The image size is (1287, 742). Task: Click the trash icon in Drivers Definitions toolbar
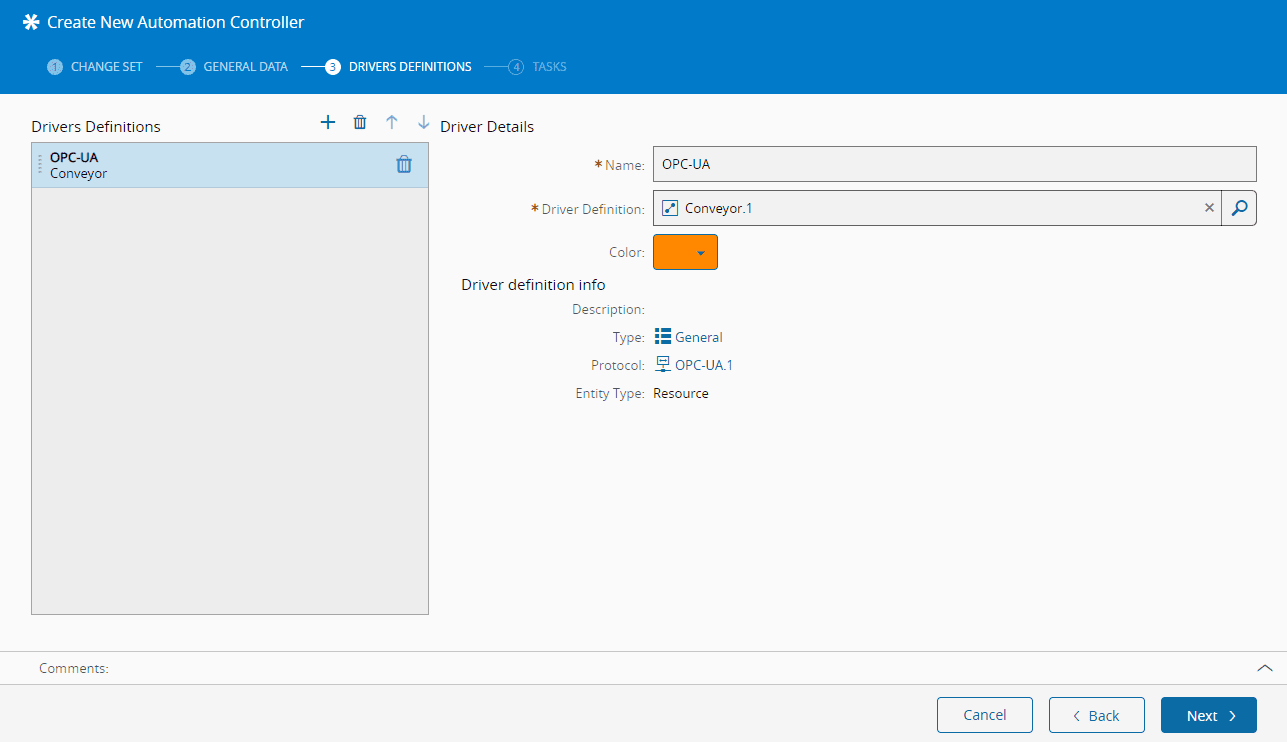360,122
